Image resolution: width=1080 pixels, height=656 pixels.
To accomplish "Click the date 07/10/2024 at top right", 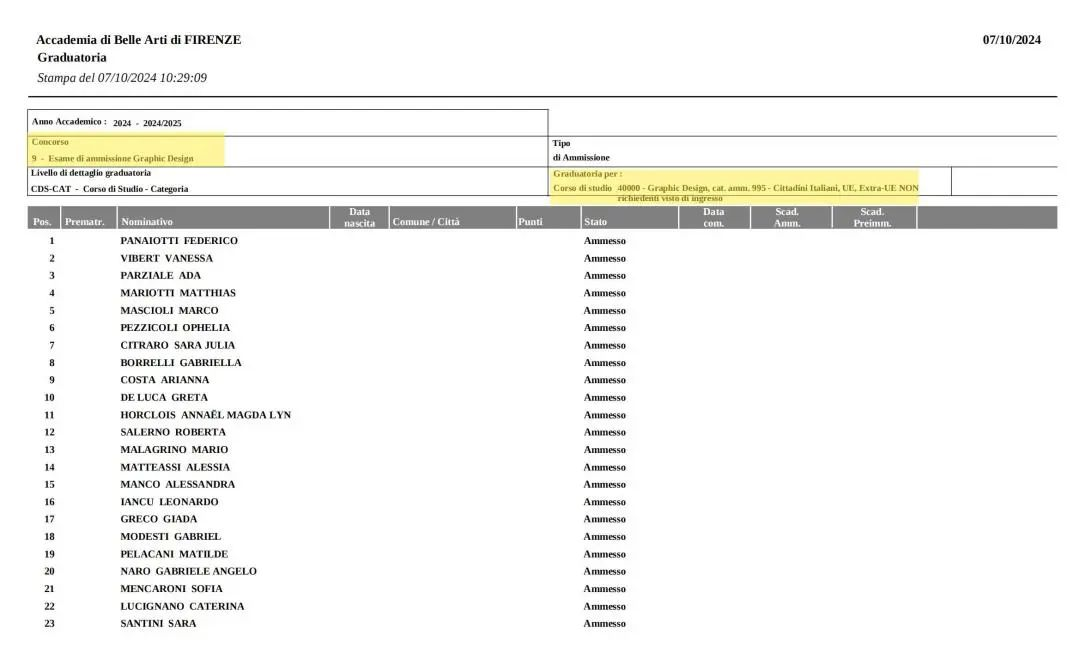I will point(1011,40).
